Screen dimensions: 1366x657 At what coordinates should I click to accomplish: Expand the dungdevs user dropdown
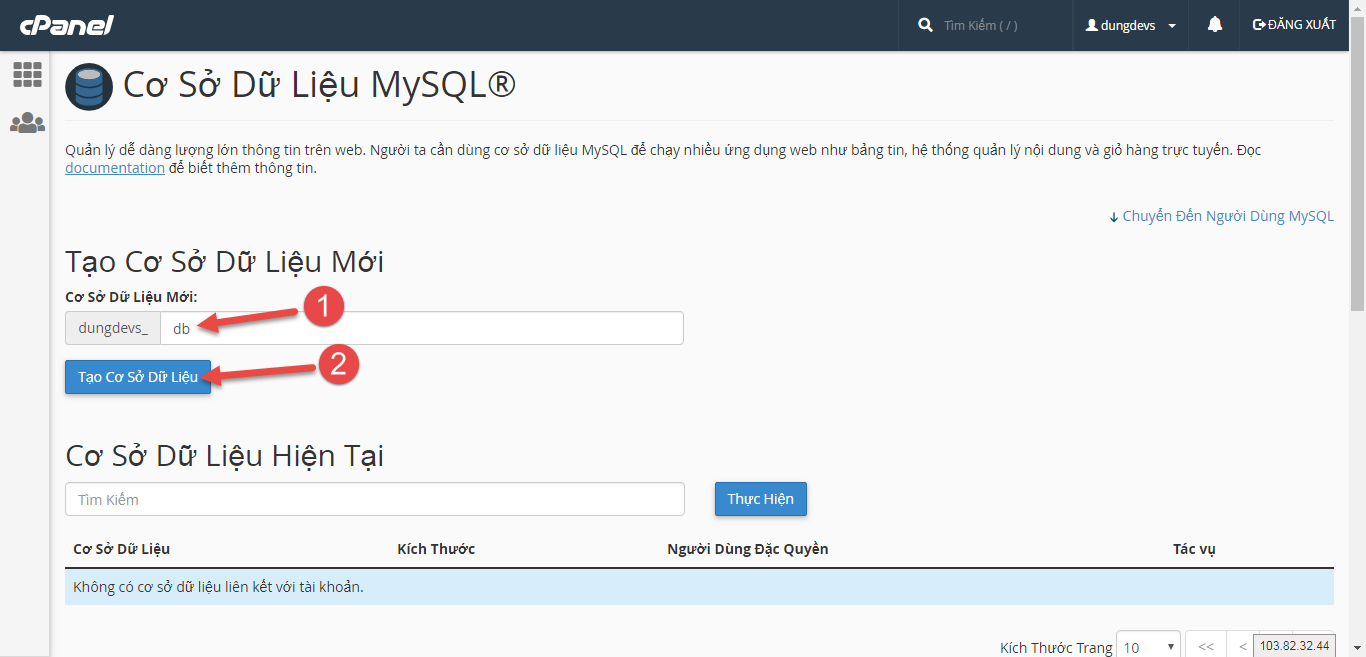tap(1131, 25)
